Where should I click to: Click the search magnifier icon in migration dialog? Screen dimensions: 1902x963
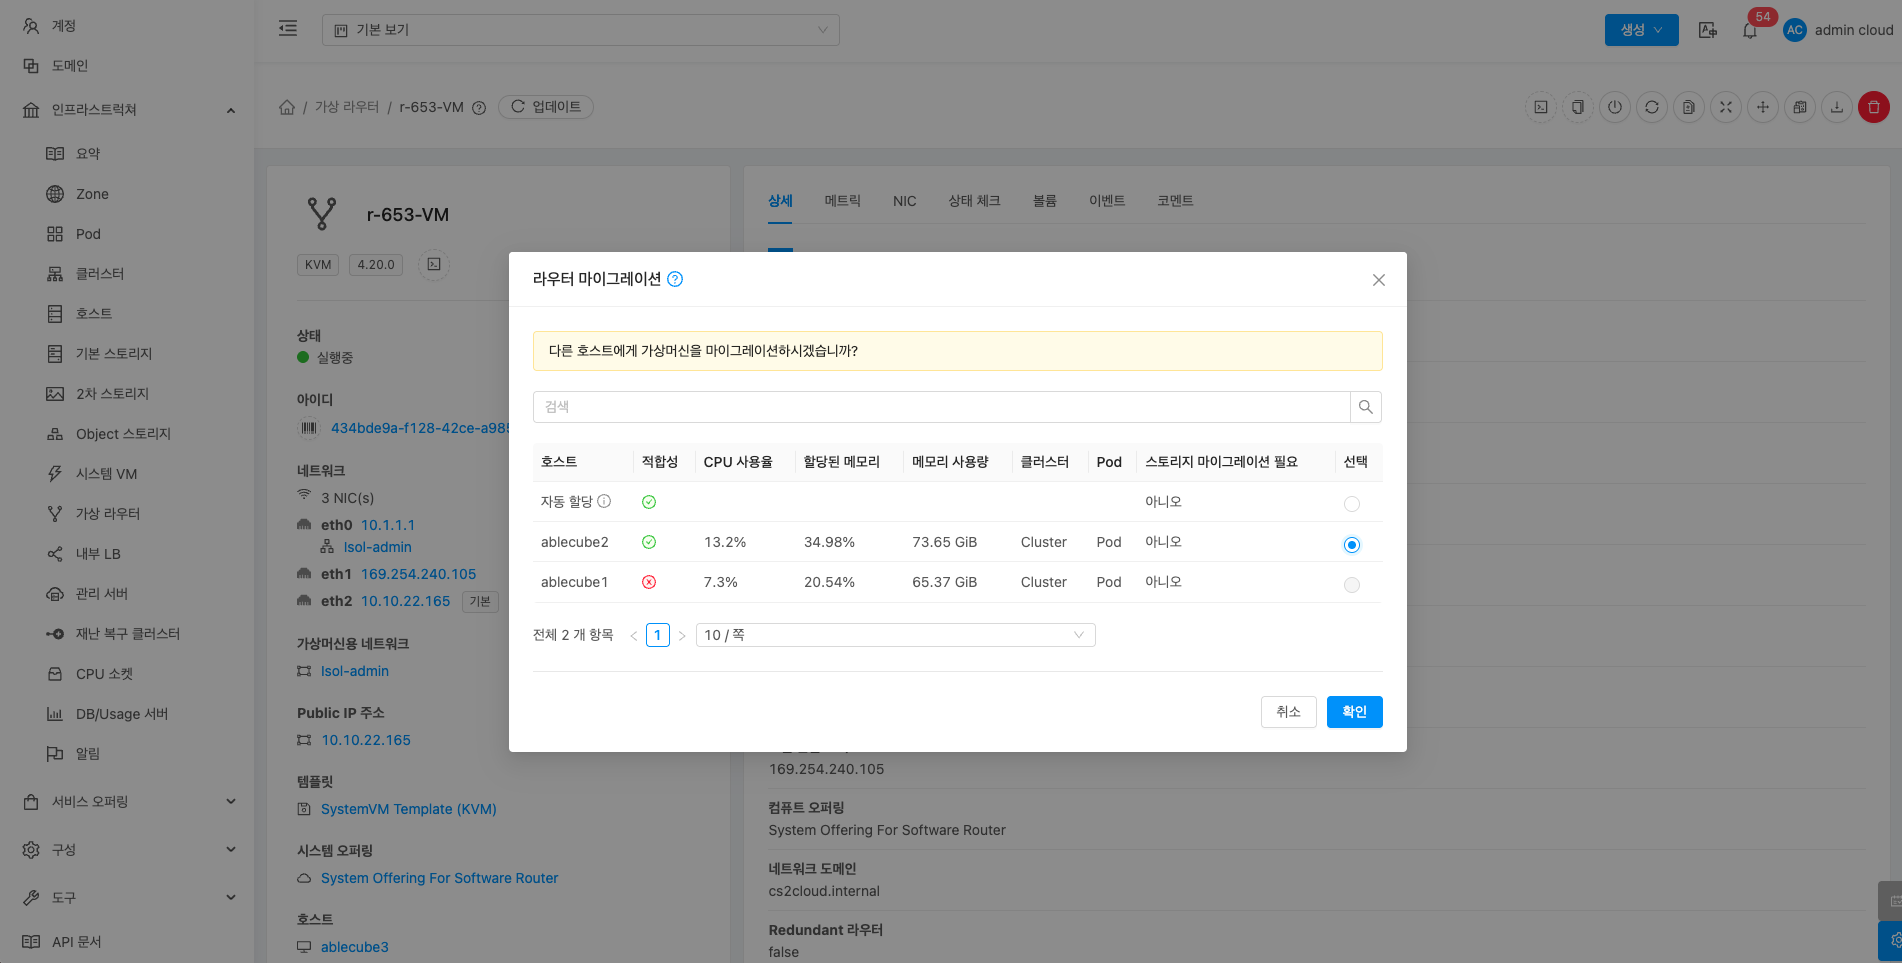[1365, 407]
